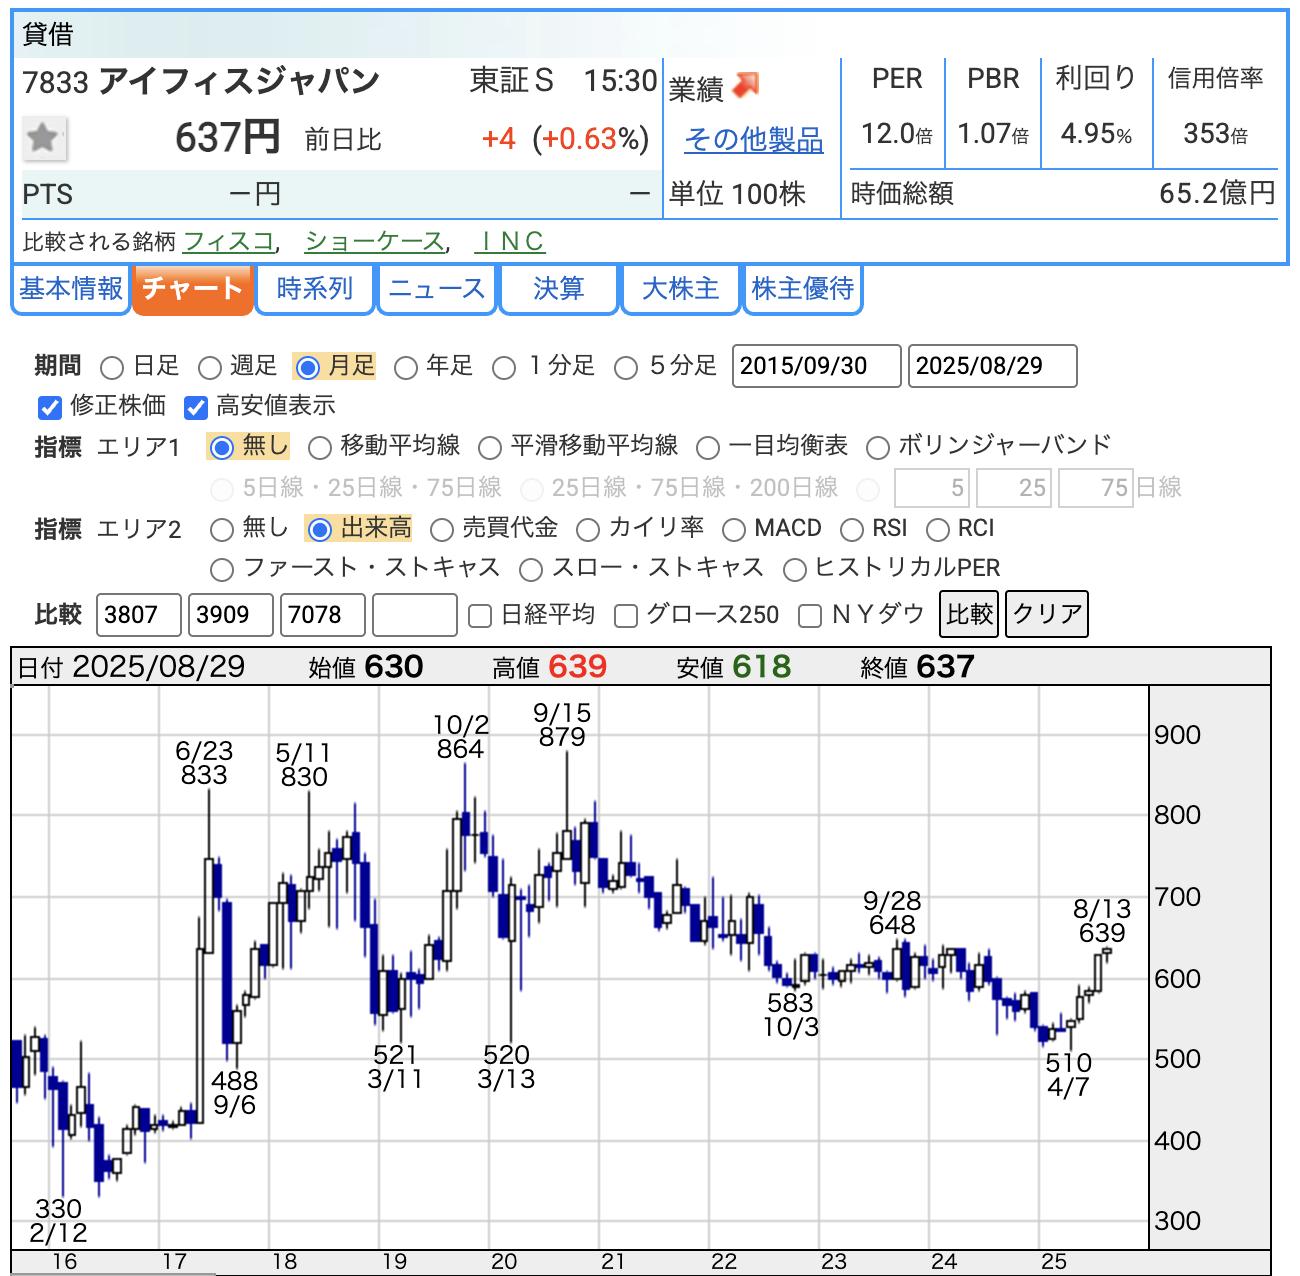
Task: Select スロー・ストキャス radio button
Action: [531, 570]
